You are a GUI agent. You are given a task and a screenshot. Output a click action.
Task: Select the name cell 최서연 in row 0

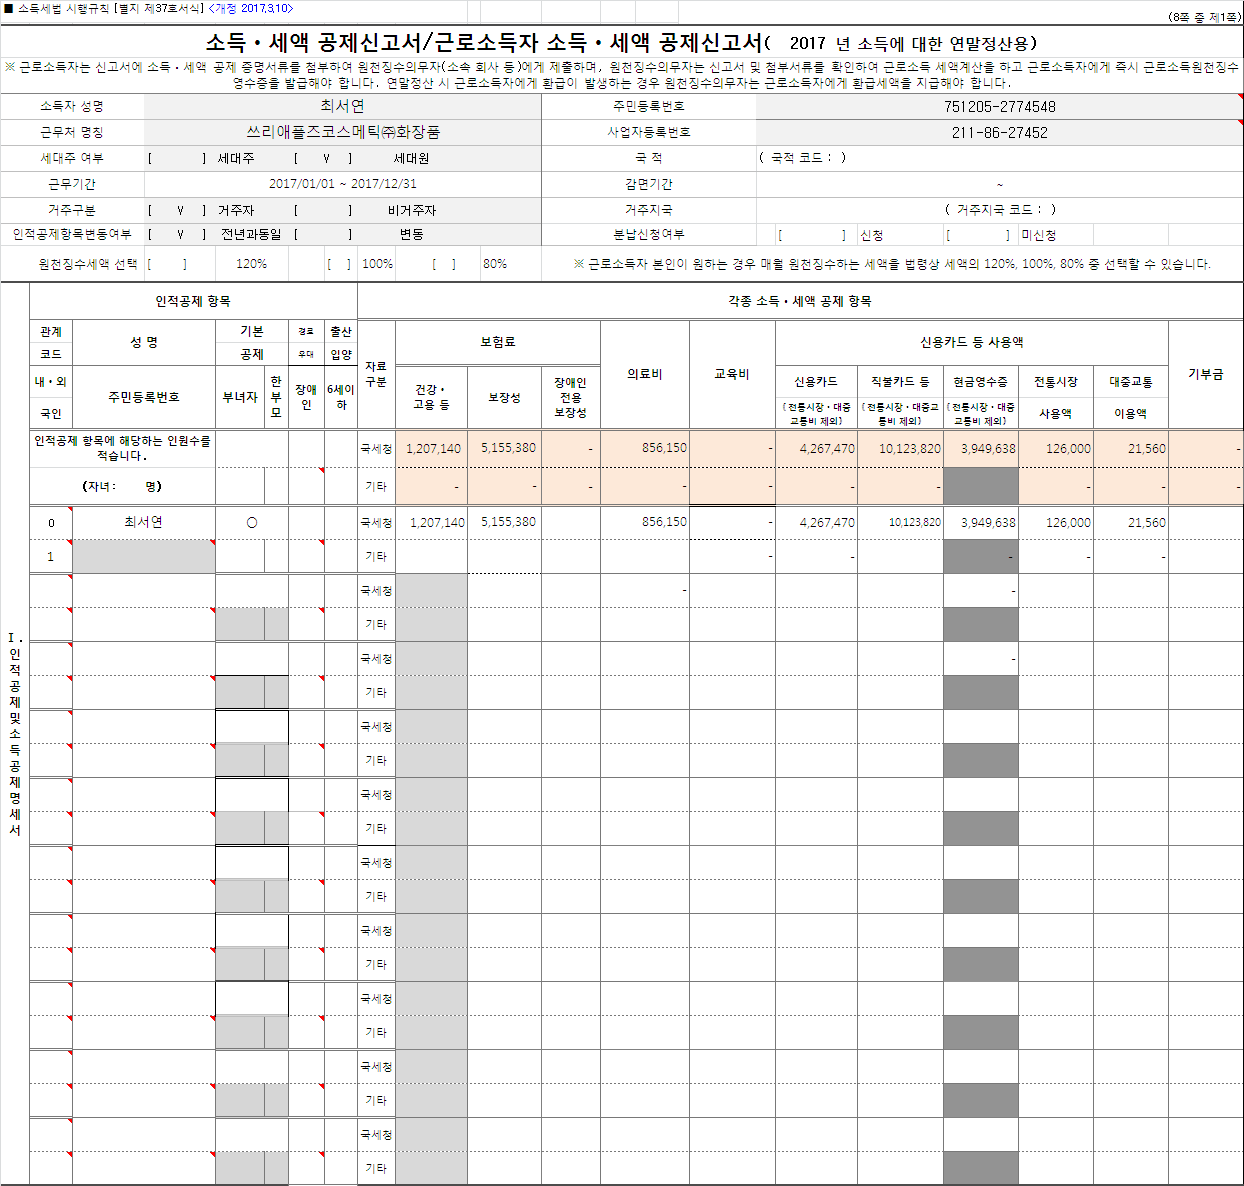pyautogui.click(x=144, y=522)
